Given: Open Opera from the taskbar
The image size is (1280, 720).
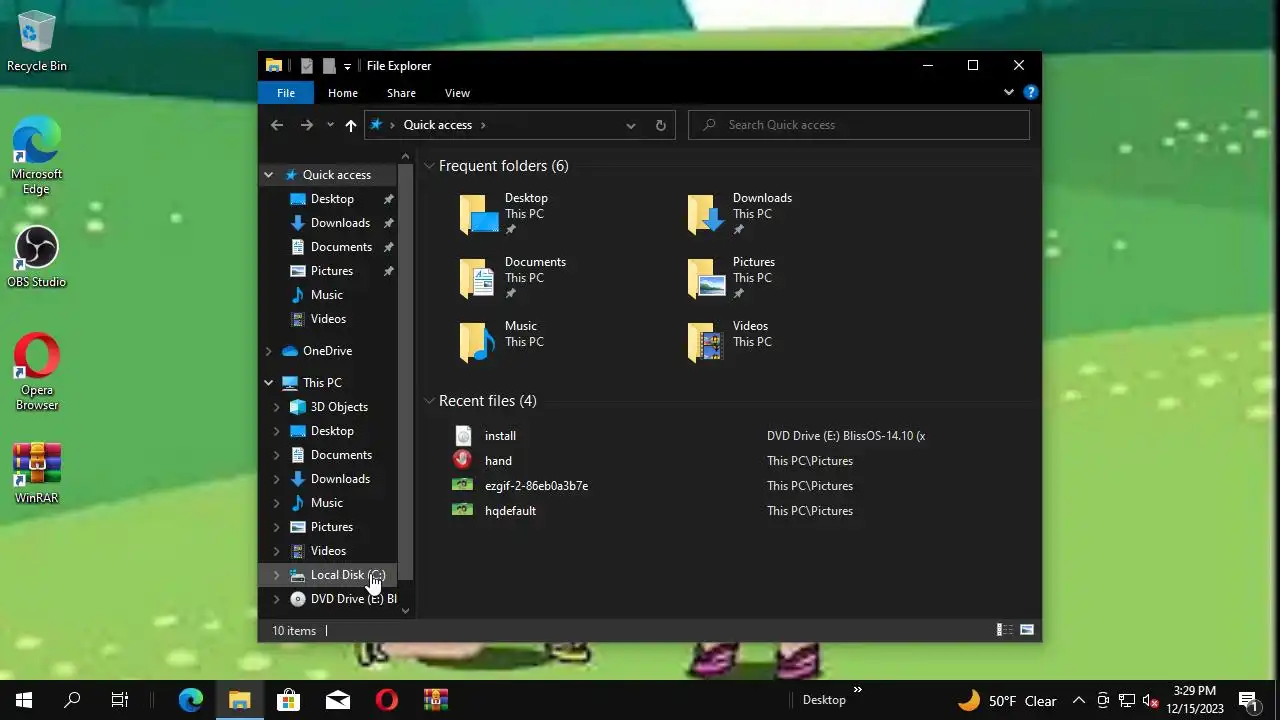Looking at the screenshot, I should tap(387, 700).
